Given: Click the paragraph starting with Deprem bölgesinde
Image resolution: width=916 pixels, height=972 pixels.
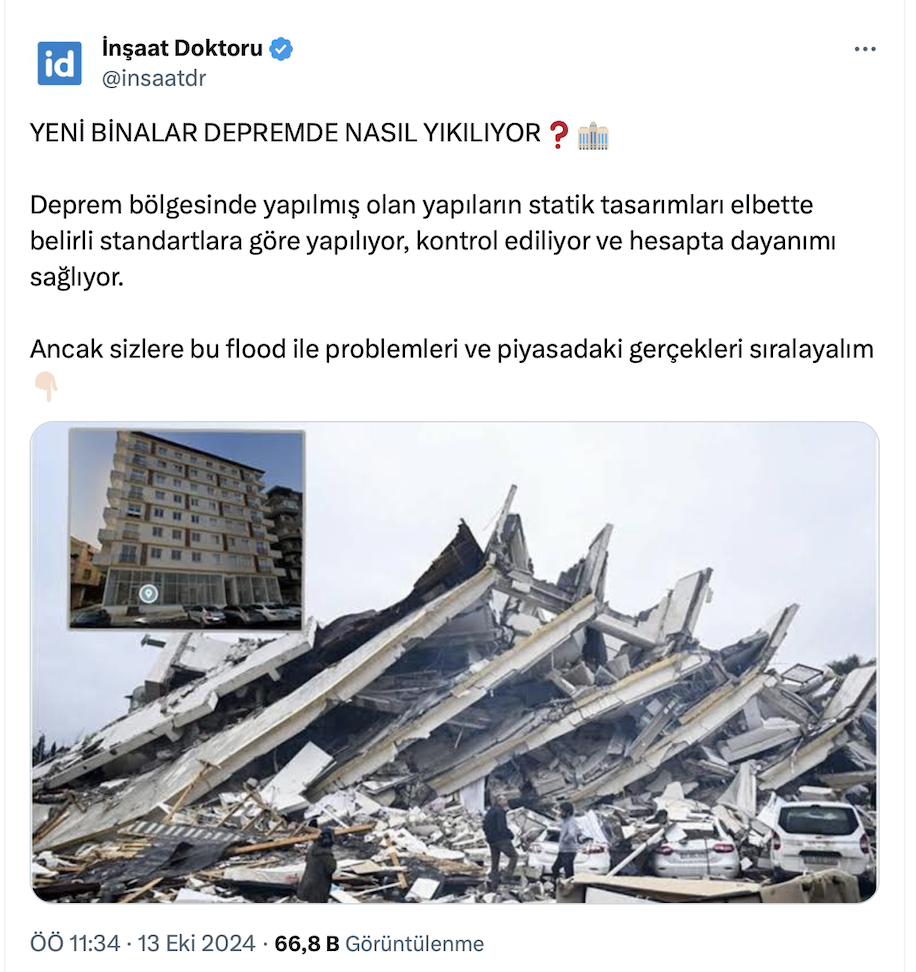Looking at the screenshot, I should point(433,241).
